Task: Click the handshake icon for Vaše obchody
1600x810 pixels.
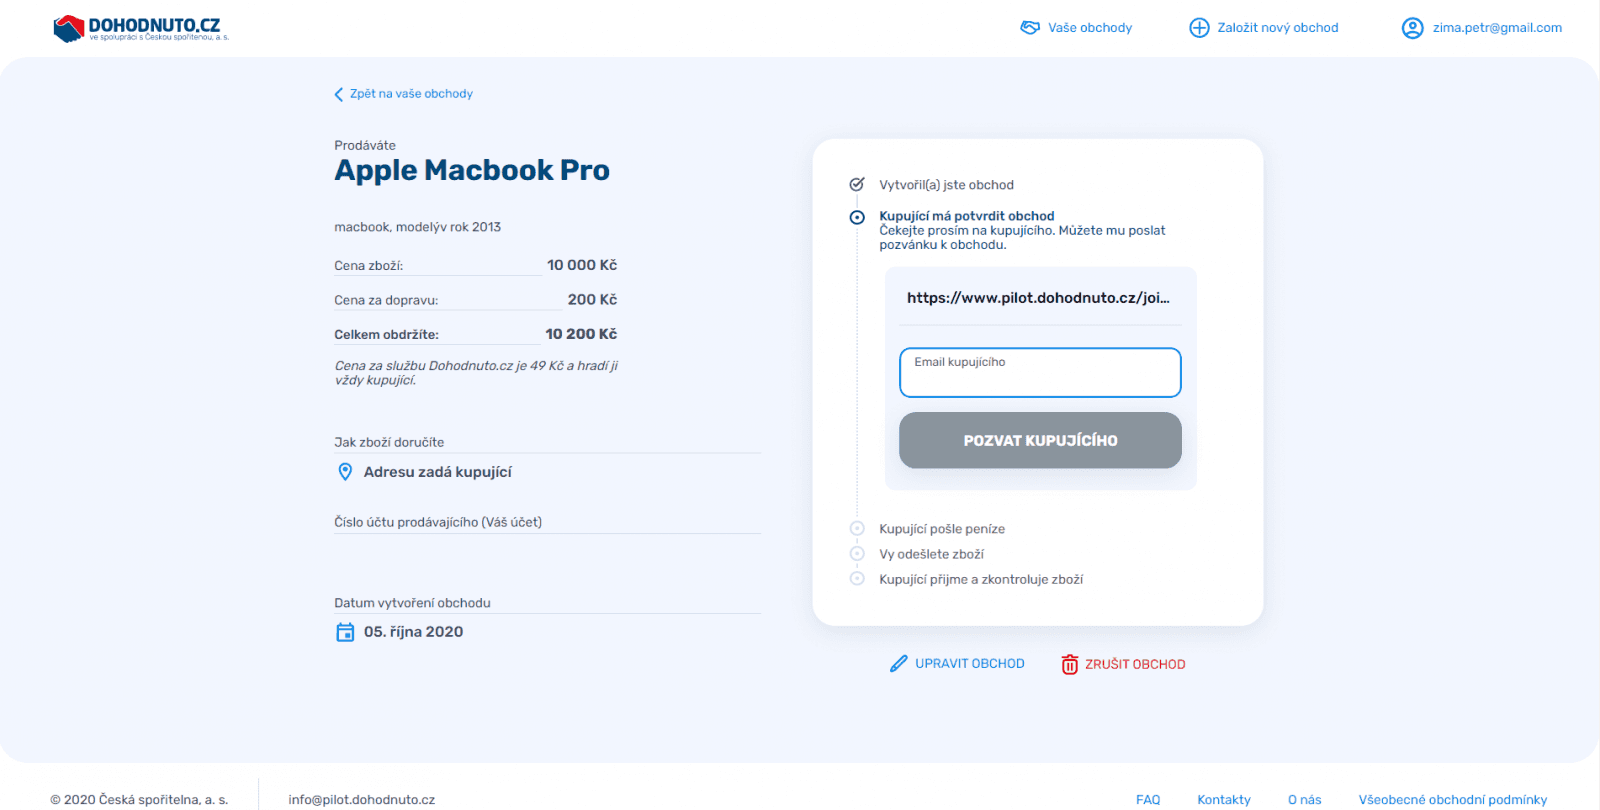Action: coord(1030,28)
